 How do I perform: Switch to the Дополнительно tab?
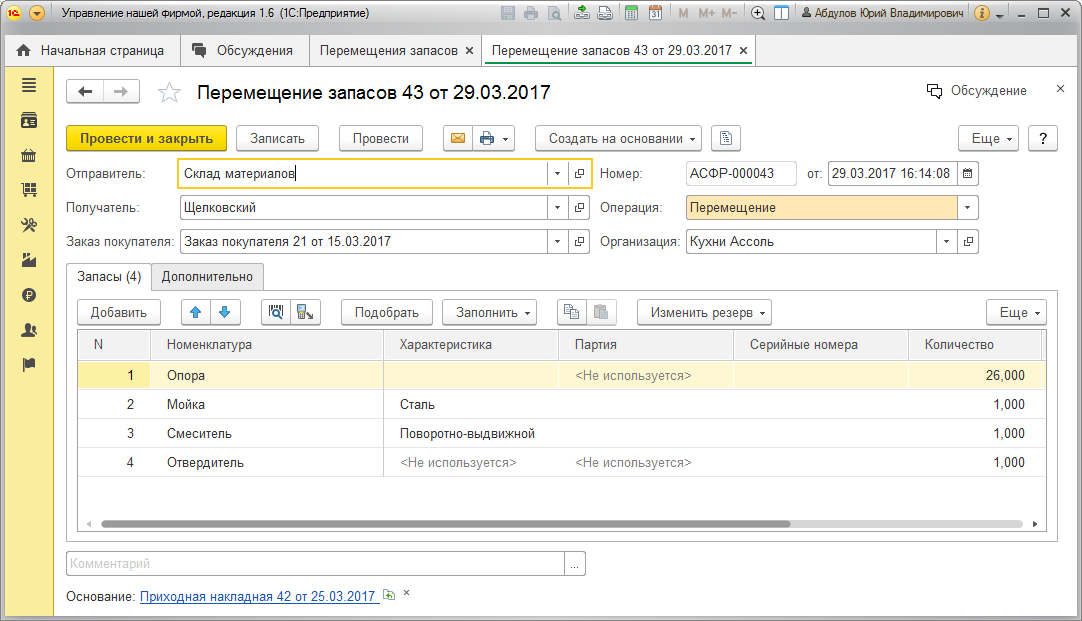pos(207,277)
